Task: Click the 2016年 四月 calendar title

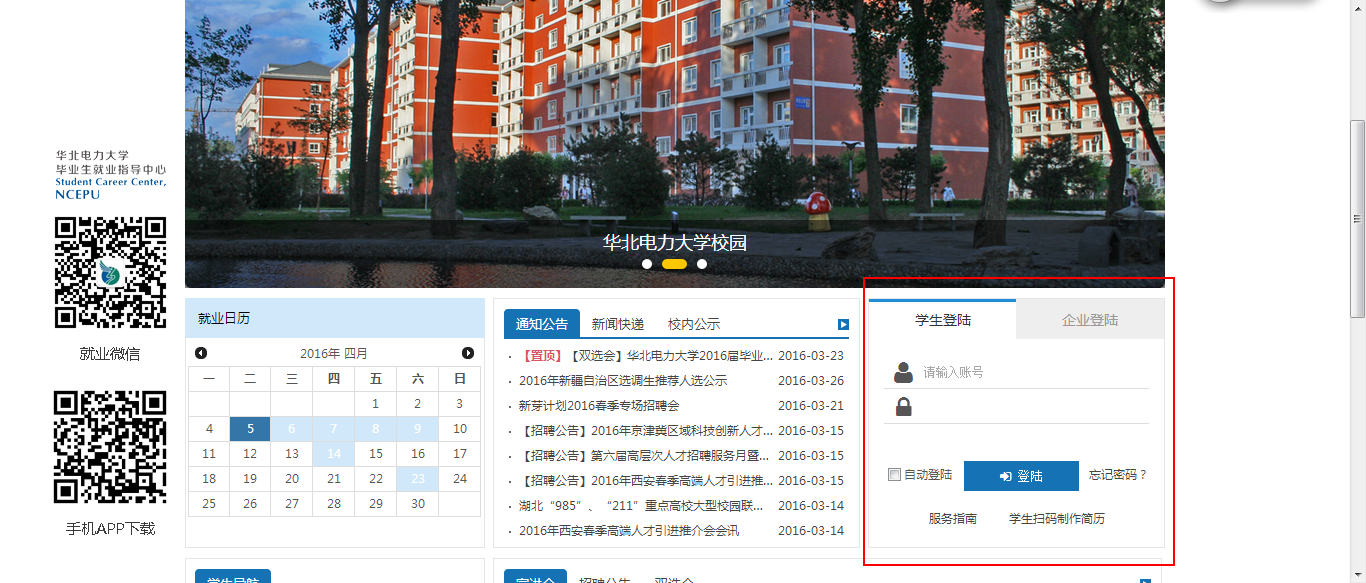Action: [x=334, y=353]
